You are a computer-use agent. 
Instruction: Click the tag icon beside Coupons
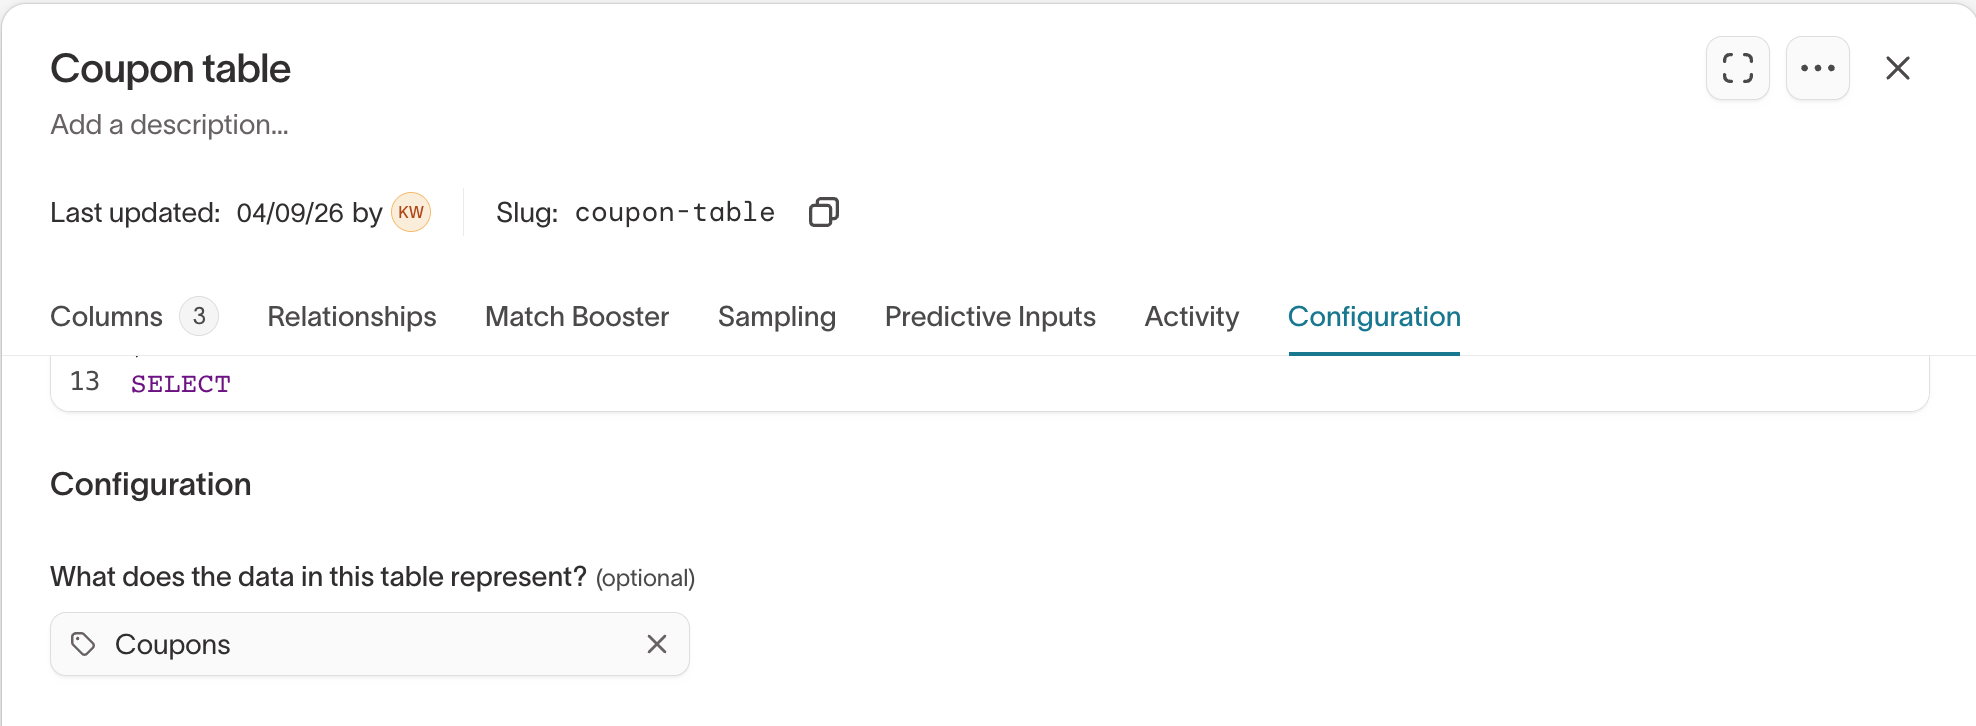pos(83,644)
